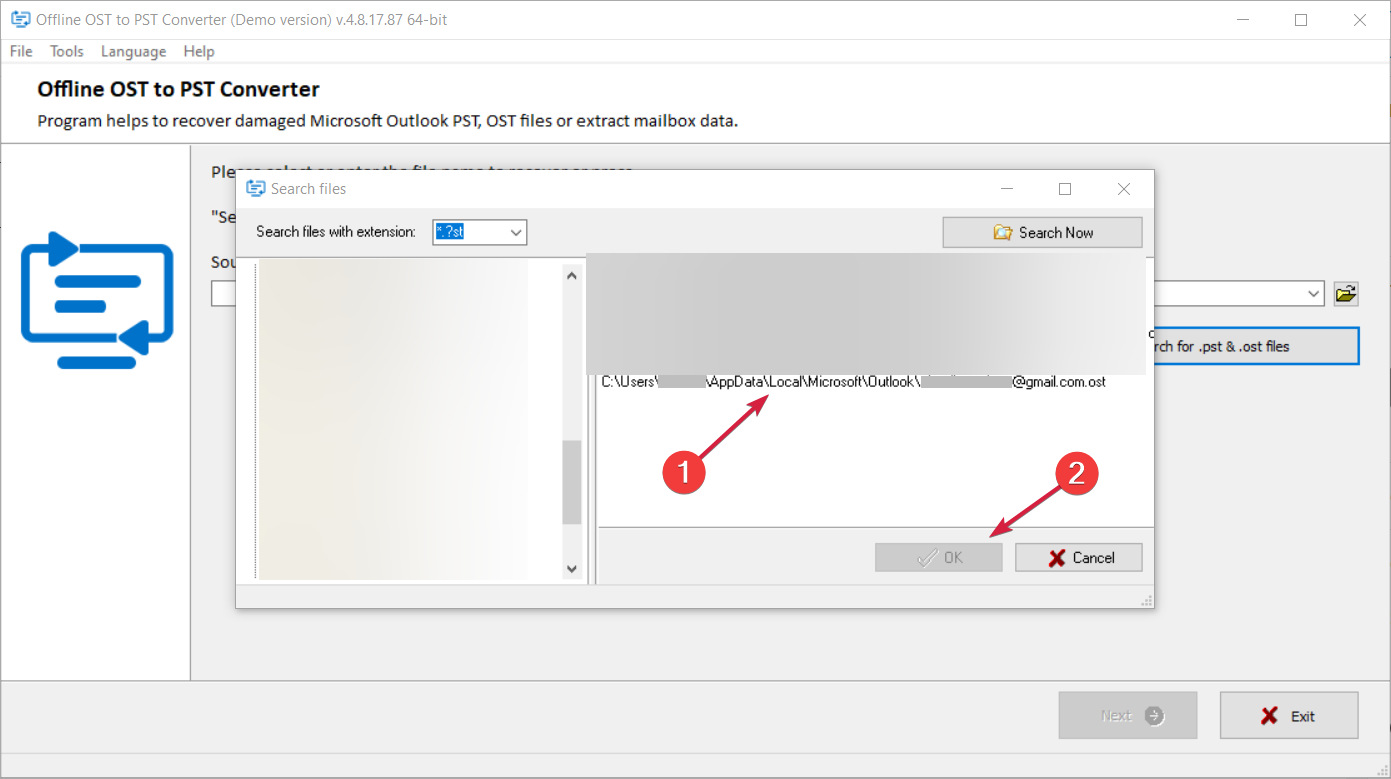Click the Search files dialog resize grip
This screenshot has height=779, width=1391.
1147,601
